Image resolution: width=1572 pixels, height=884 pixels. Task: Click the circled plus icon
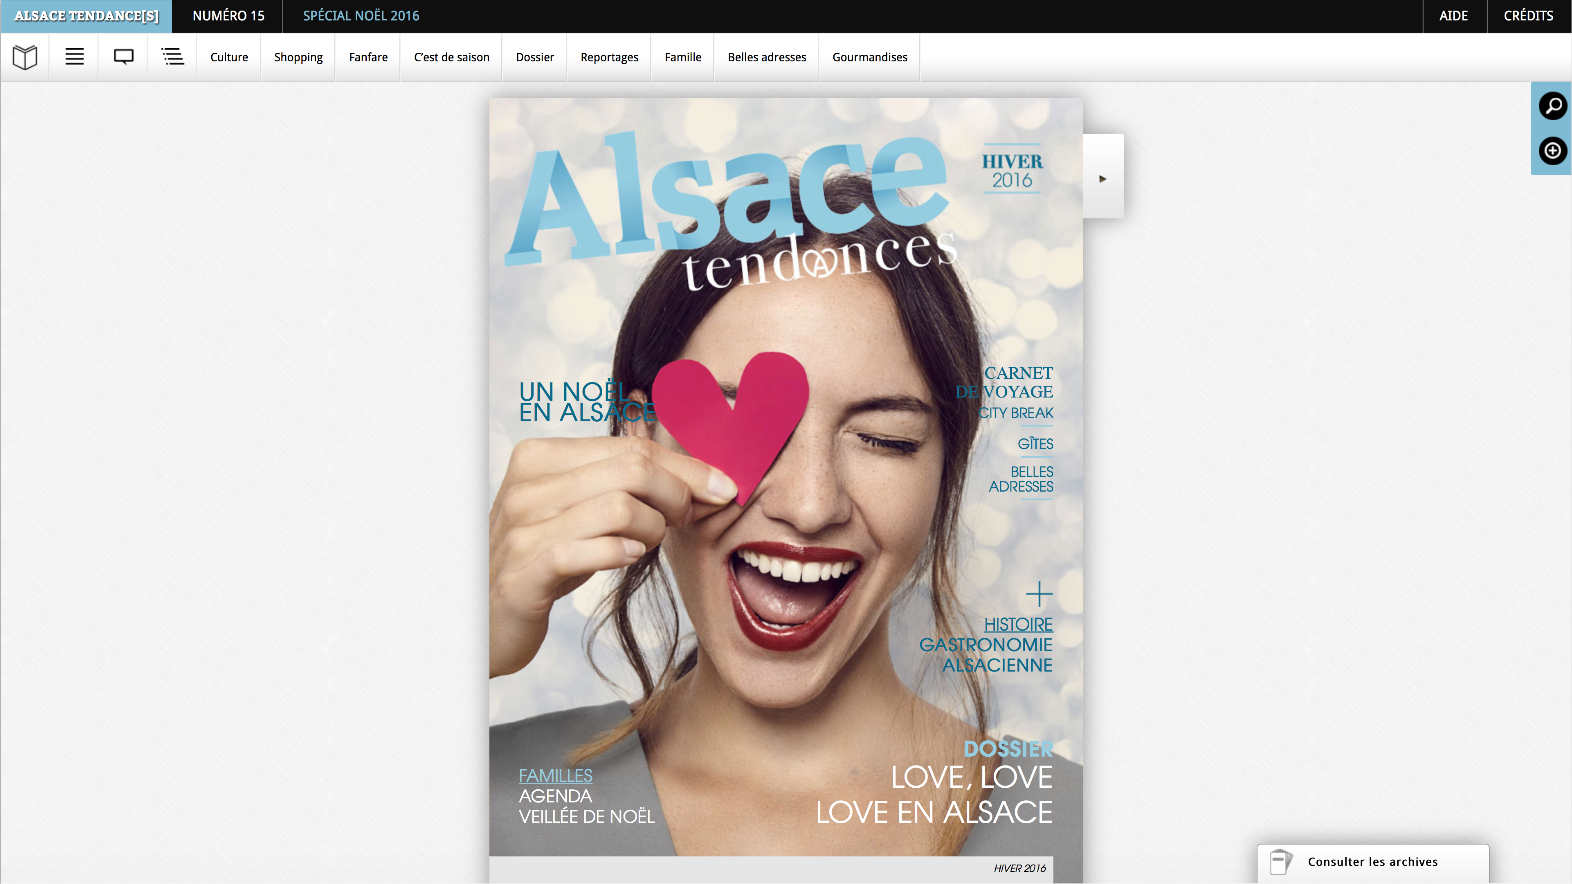point(1553,151)
